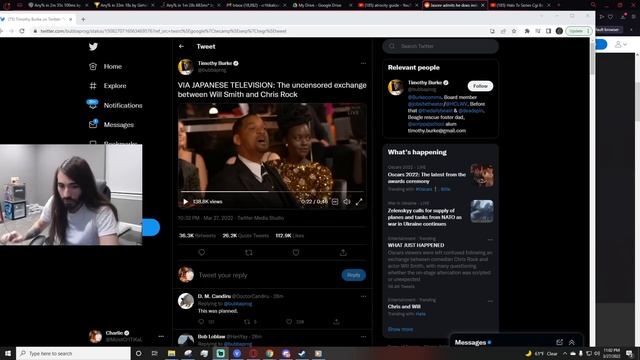
Task: Open Windows notification center icon
Action: 630,353
